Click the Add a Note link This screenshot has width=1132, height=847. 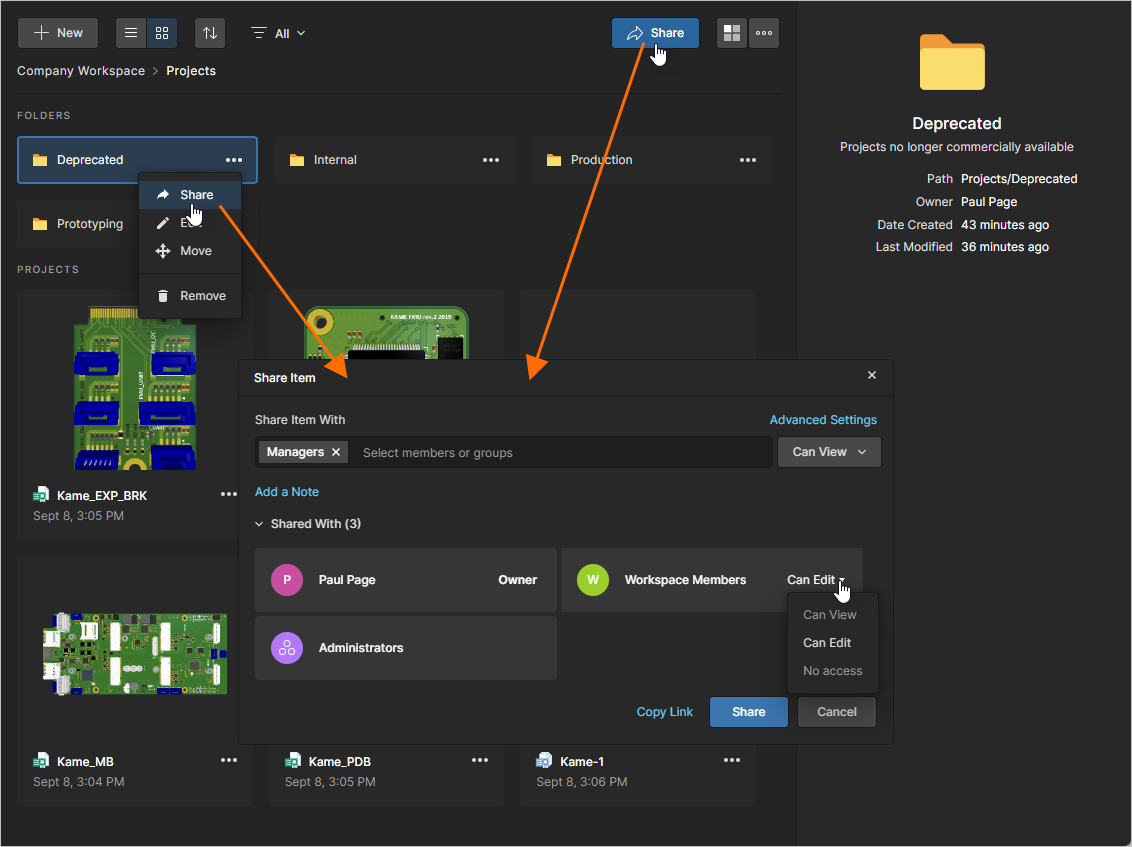point(287,492)
